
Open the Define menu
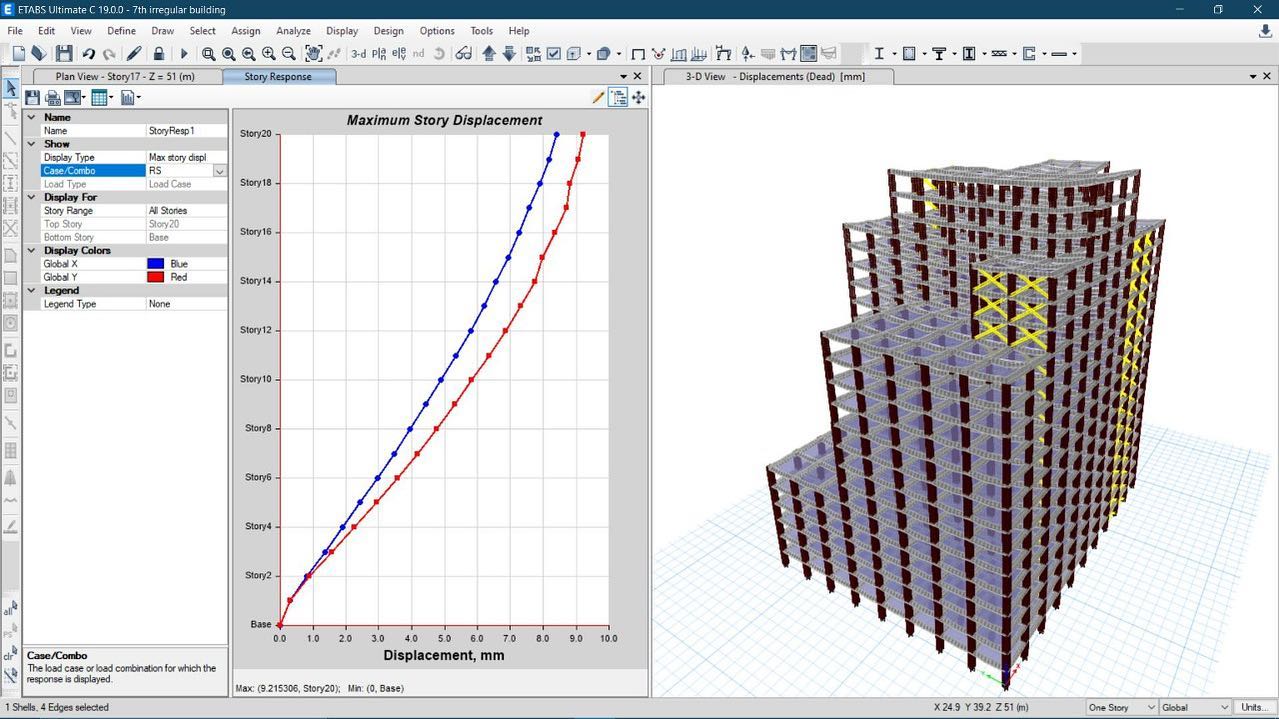click(121, 31)
